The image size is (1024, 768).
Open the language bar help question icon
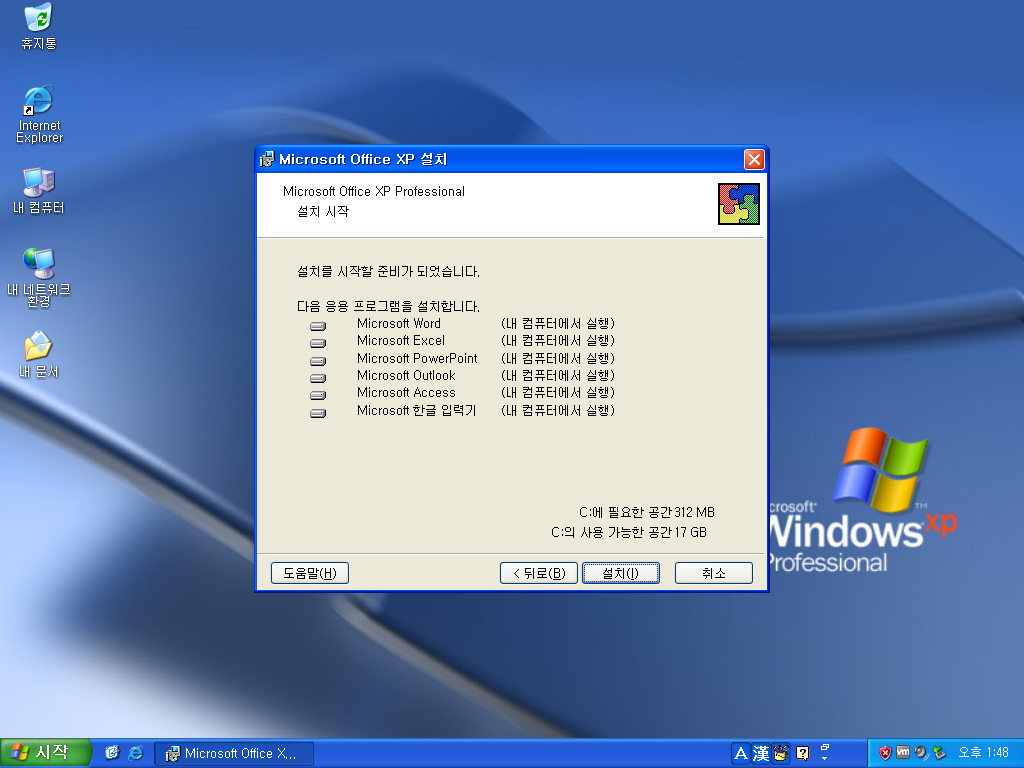[x=803, y=754]
